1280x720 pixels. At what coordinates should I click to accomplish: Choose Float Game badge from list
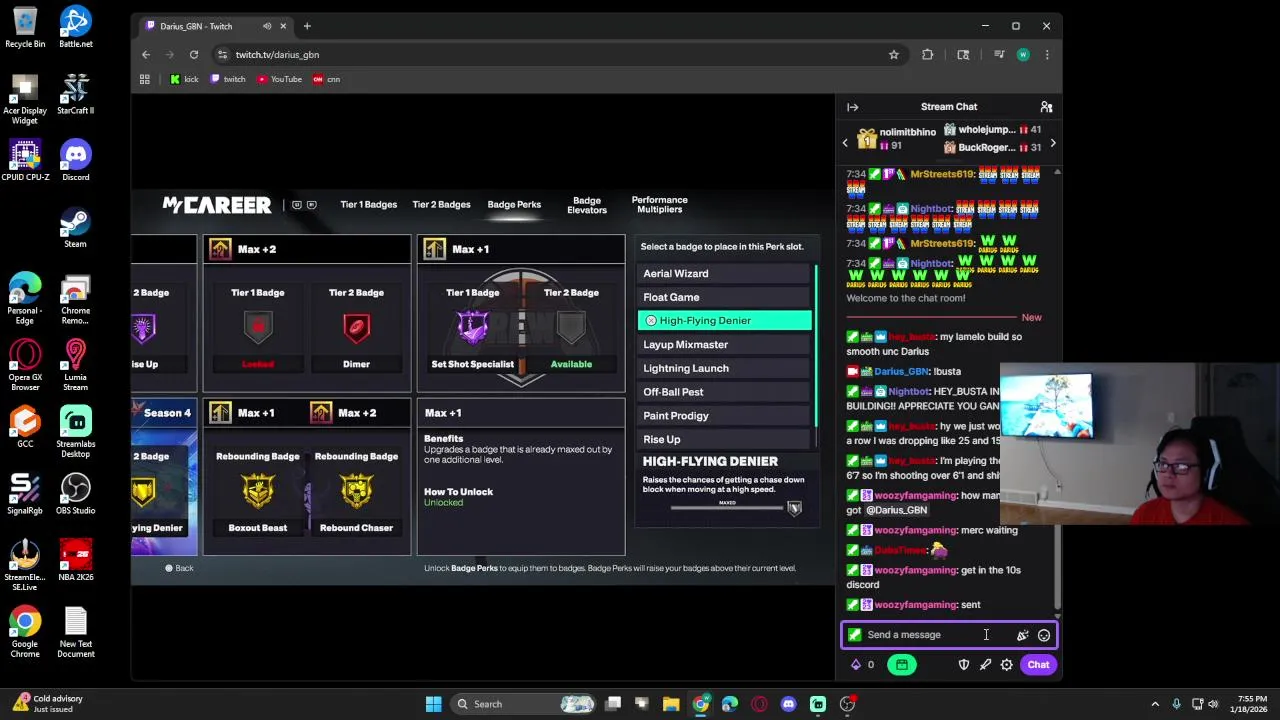point(725,297)
